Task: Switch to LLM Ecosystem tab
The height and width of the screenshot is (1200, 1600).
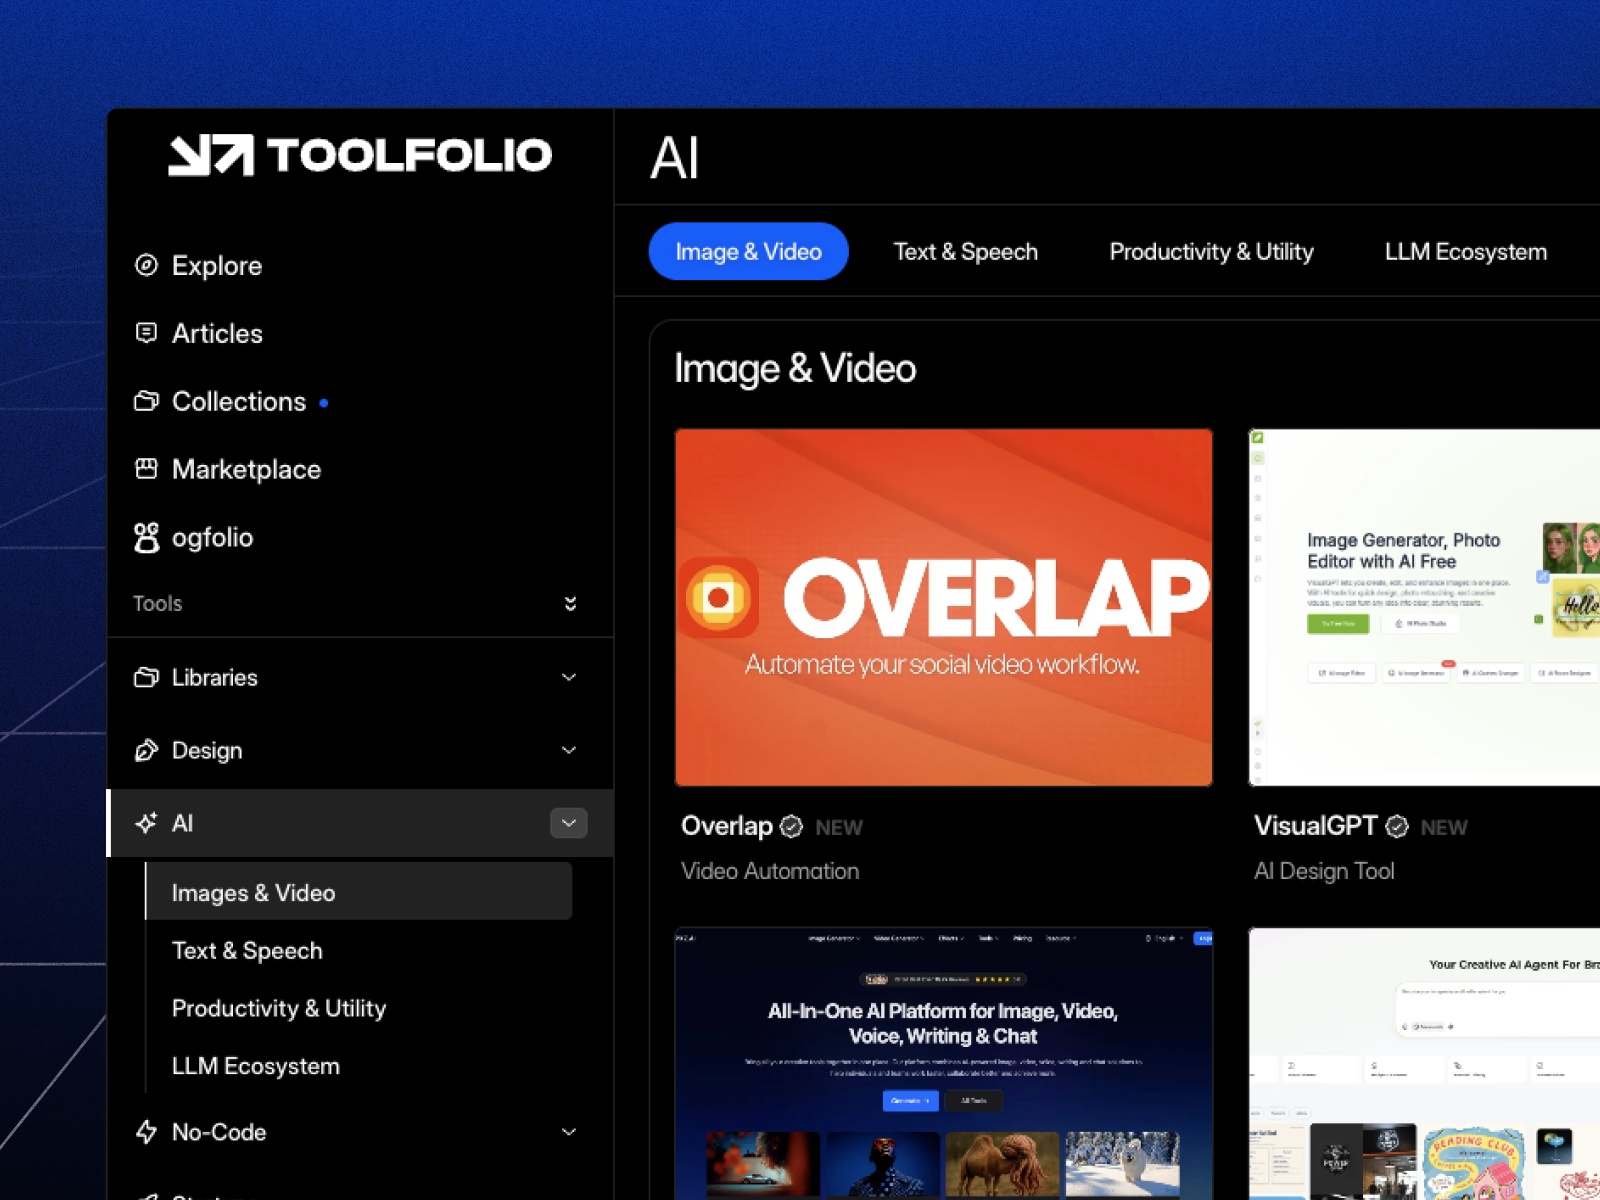Action: 1466,251
